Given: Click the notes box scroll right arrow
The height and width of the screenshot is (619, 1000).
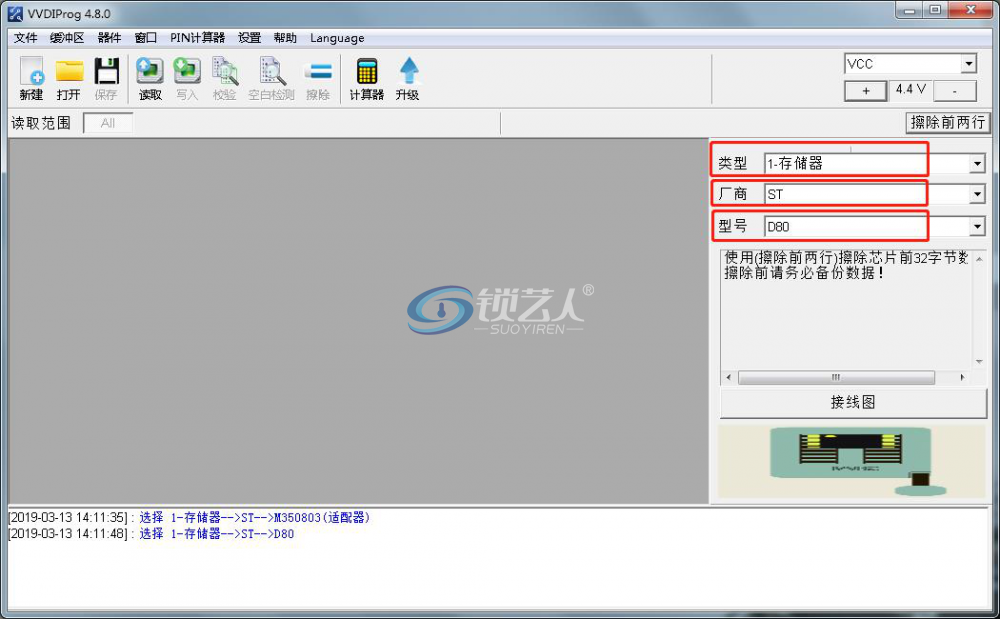Looking at the screenshot, I should point(962,377).
